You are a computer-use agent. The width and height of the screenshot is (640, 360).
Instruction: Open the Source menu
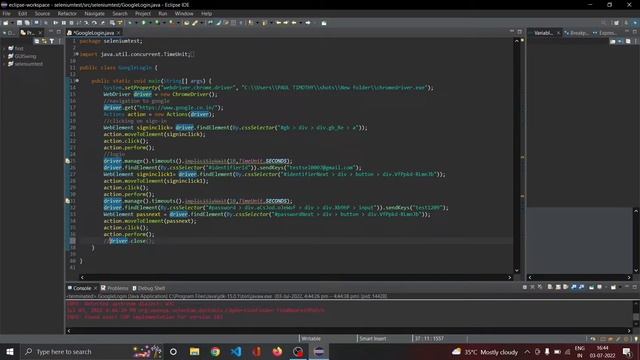pyautogui.click(x=42, y=13)
